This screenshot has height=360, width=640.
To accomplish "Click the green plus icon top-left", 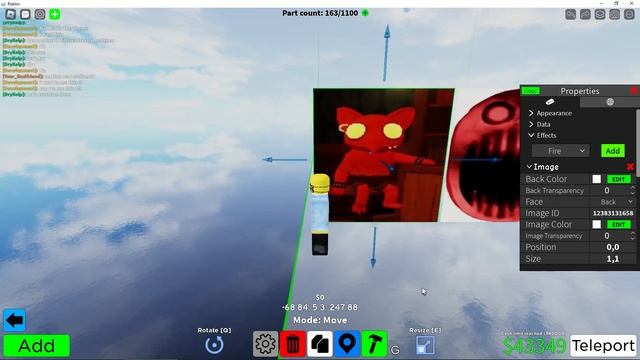I will point(55,14).
